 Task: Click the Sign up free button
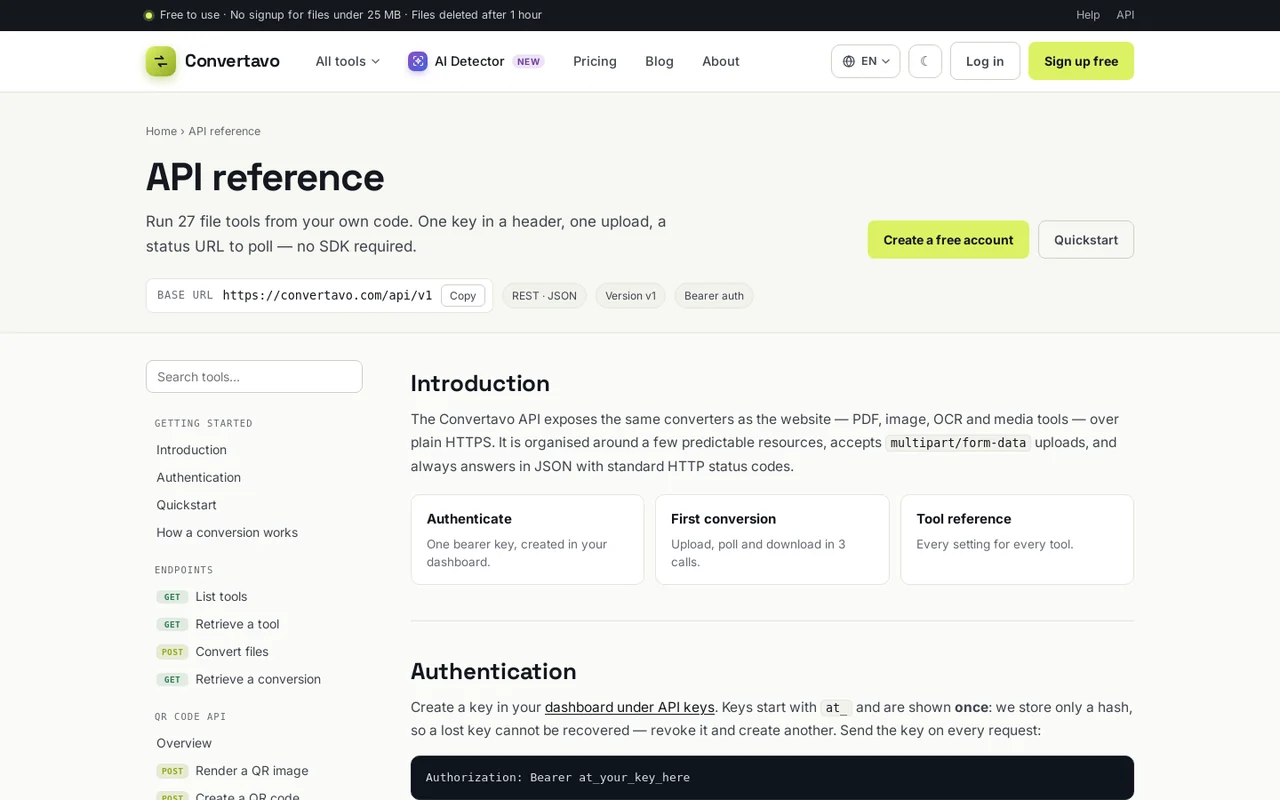pos(1081,61)
